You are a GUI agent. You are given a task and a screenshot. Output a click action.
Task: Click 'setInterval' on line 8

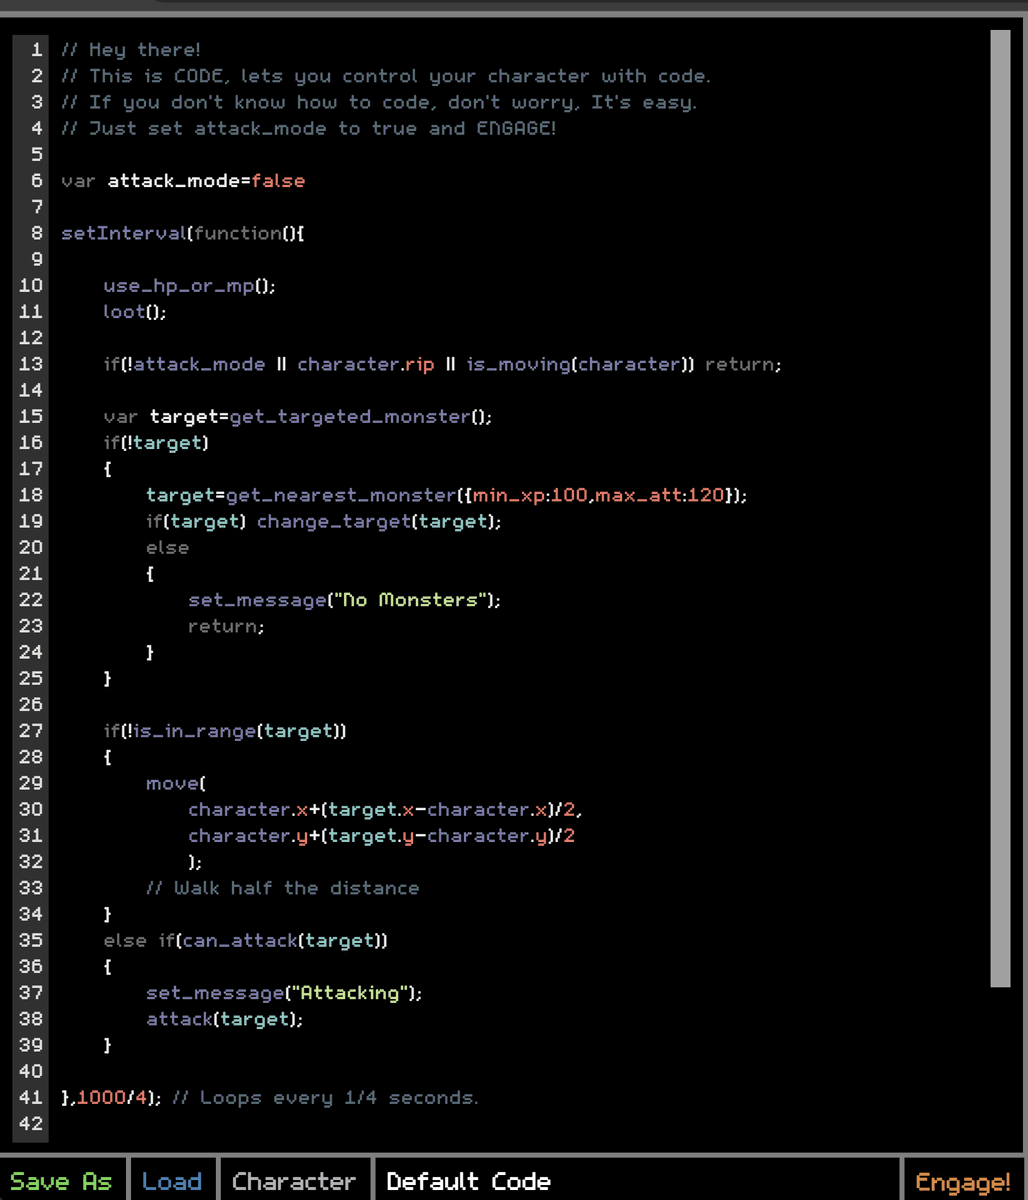point(123,233)
